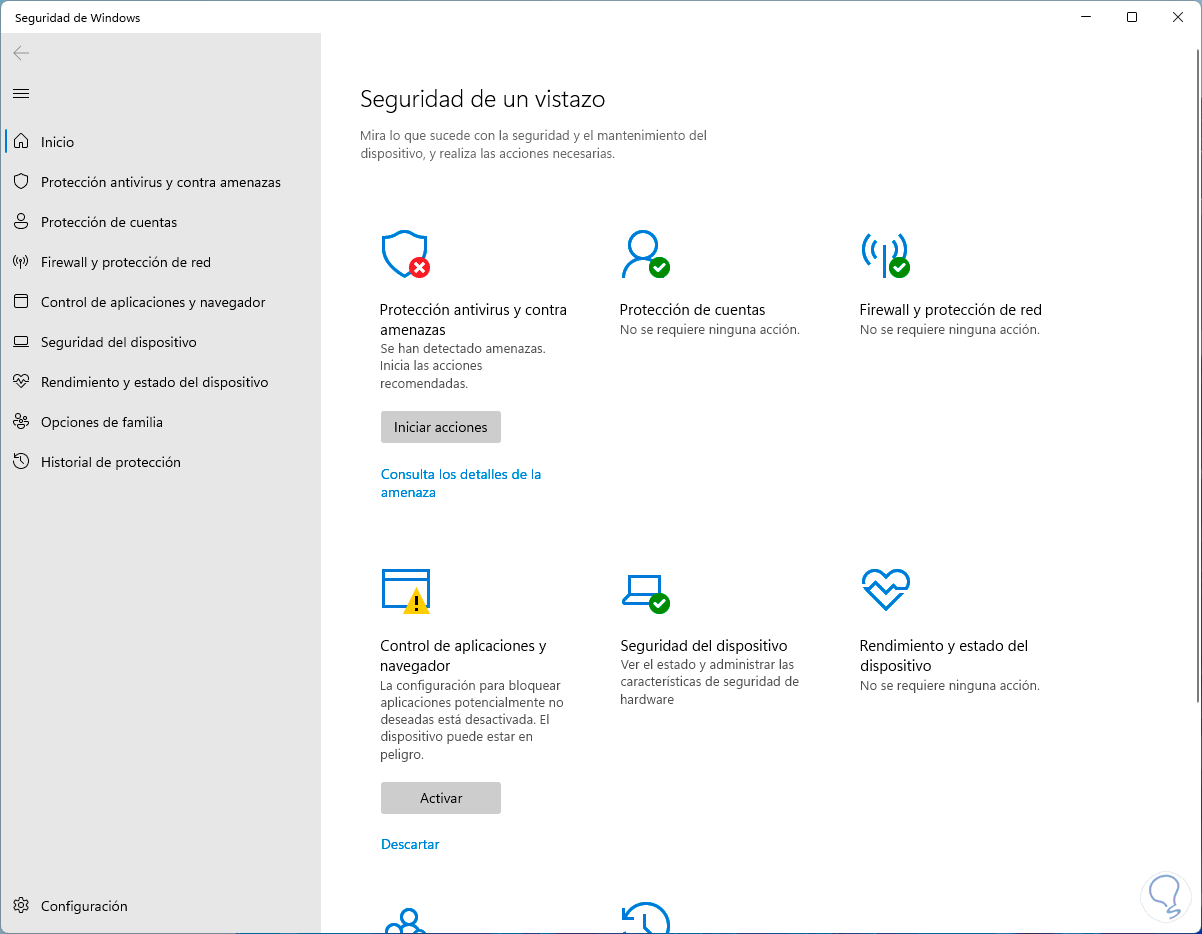Open the large shield icon with red X
This screenshot has width=1202, height=934.
[406, 255]
